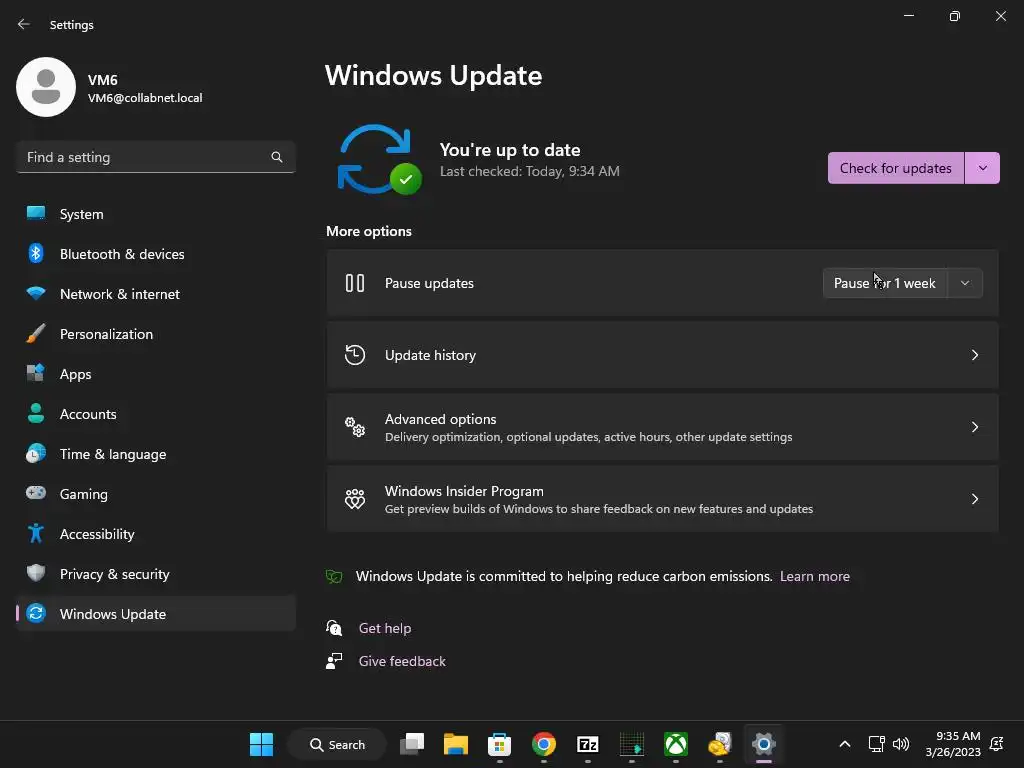Click the Gaming controller icon

(36, 493)
